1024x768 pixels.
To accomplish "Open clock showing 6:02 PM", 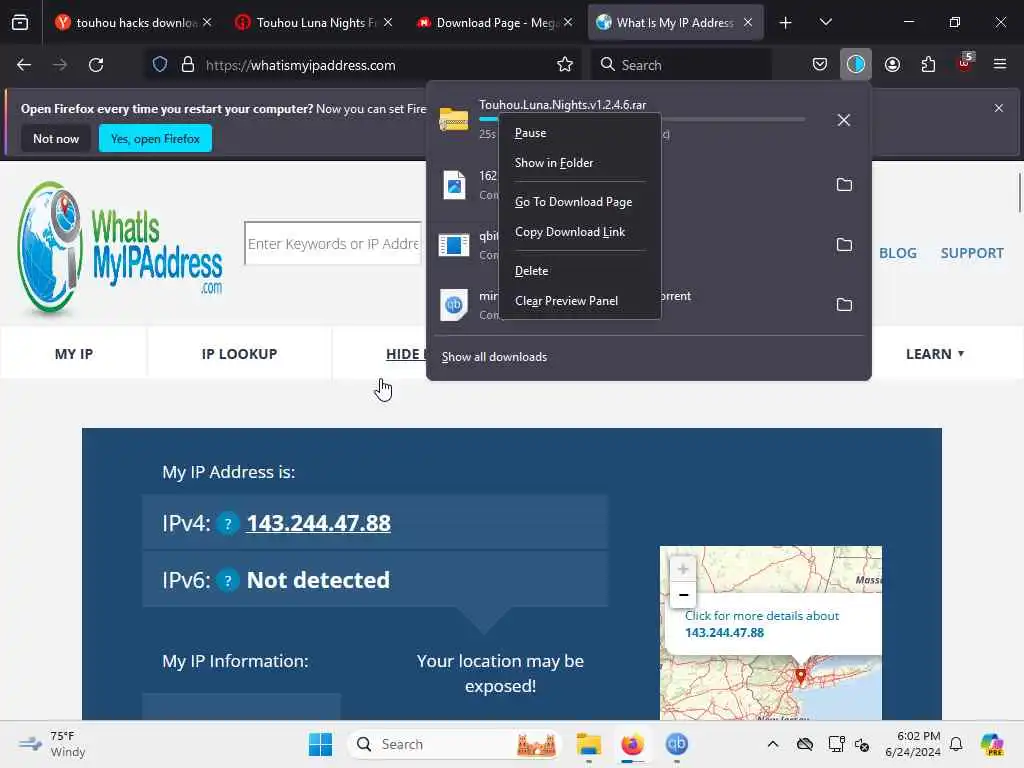I will (912, 744).
